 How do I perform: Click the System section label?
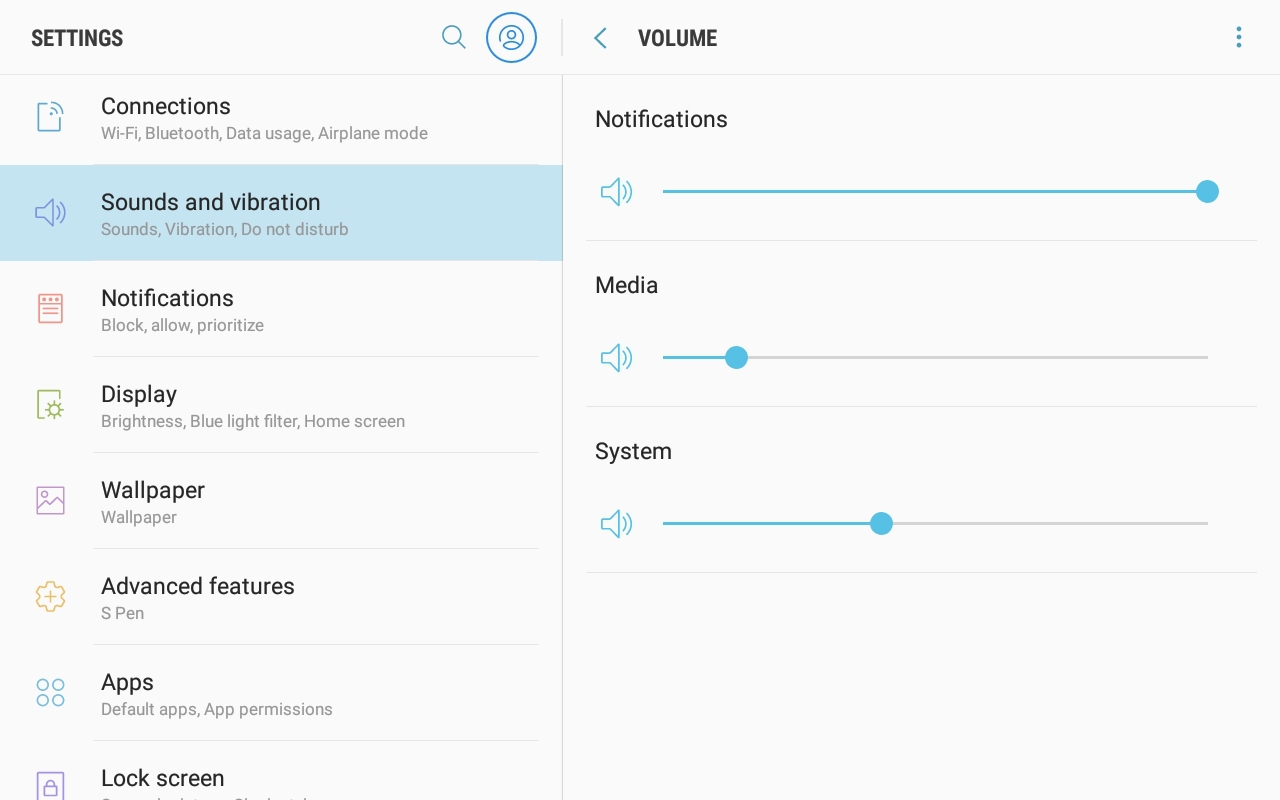click(x=633, y=451)
